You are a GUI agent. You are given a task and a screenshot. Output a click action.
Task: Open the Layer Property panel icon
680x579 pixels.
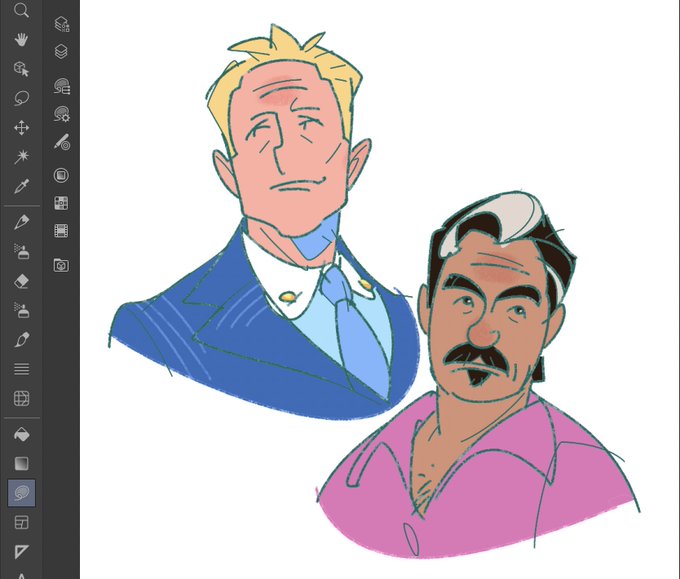[x=62, y=24]
